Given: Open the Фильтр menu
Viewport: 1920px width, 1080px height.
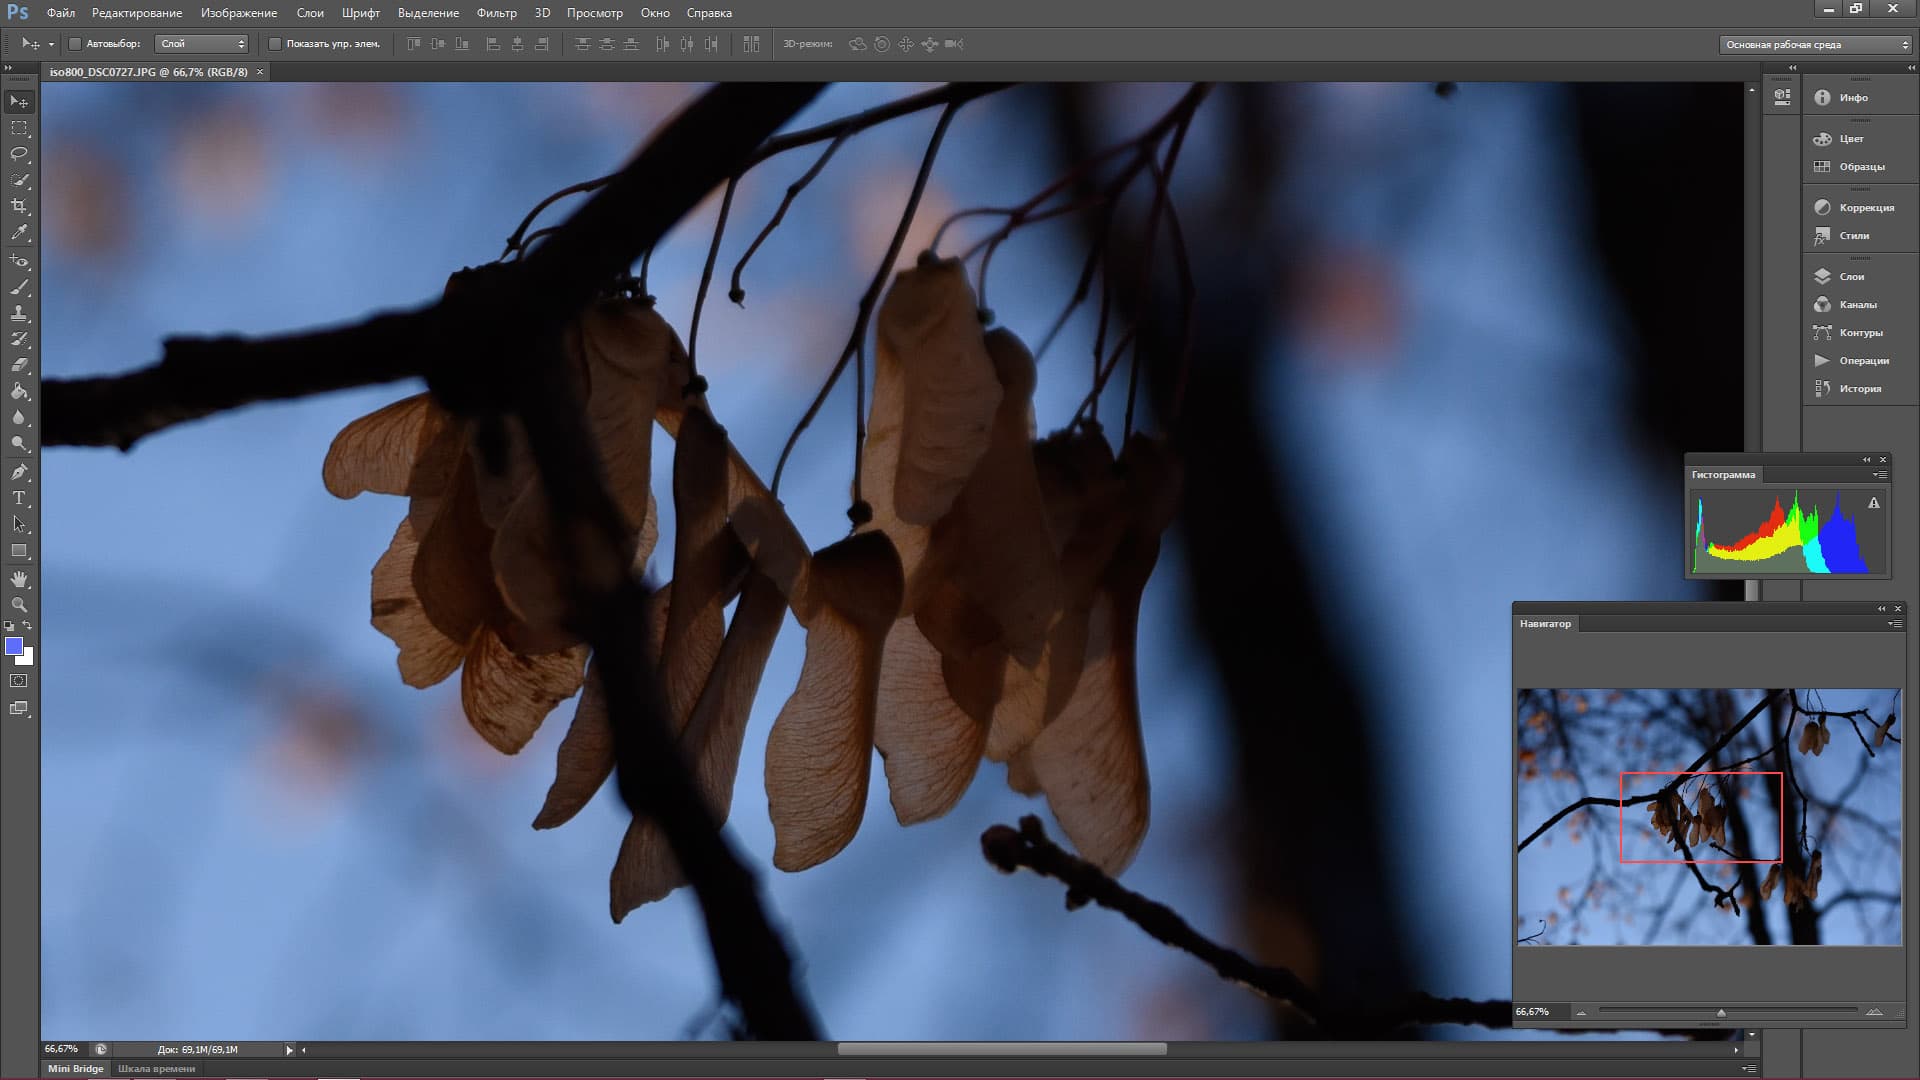Looking at the screenshot, I should [x=496, y=13].
